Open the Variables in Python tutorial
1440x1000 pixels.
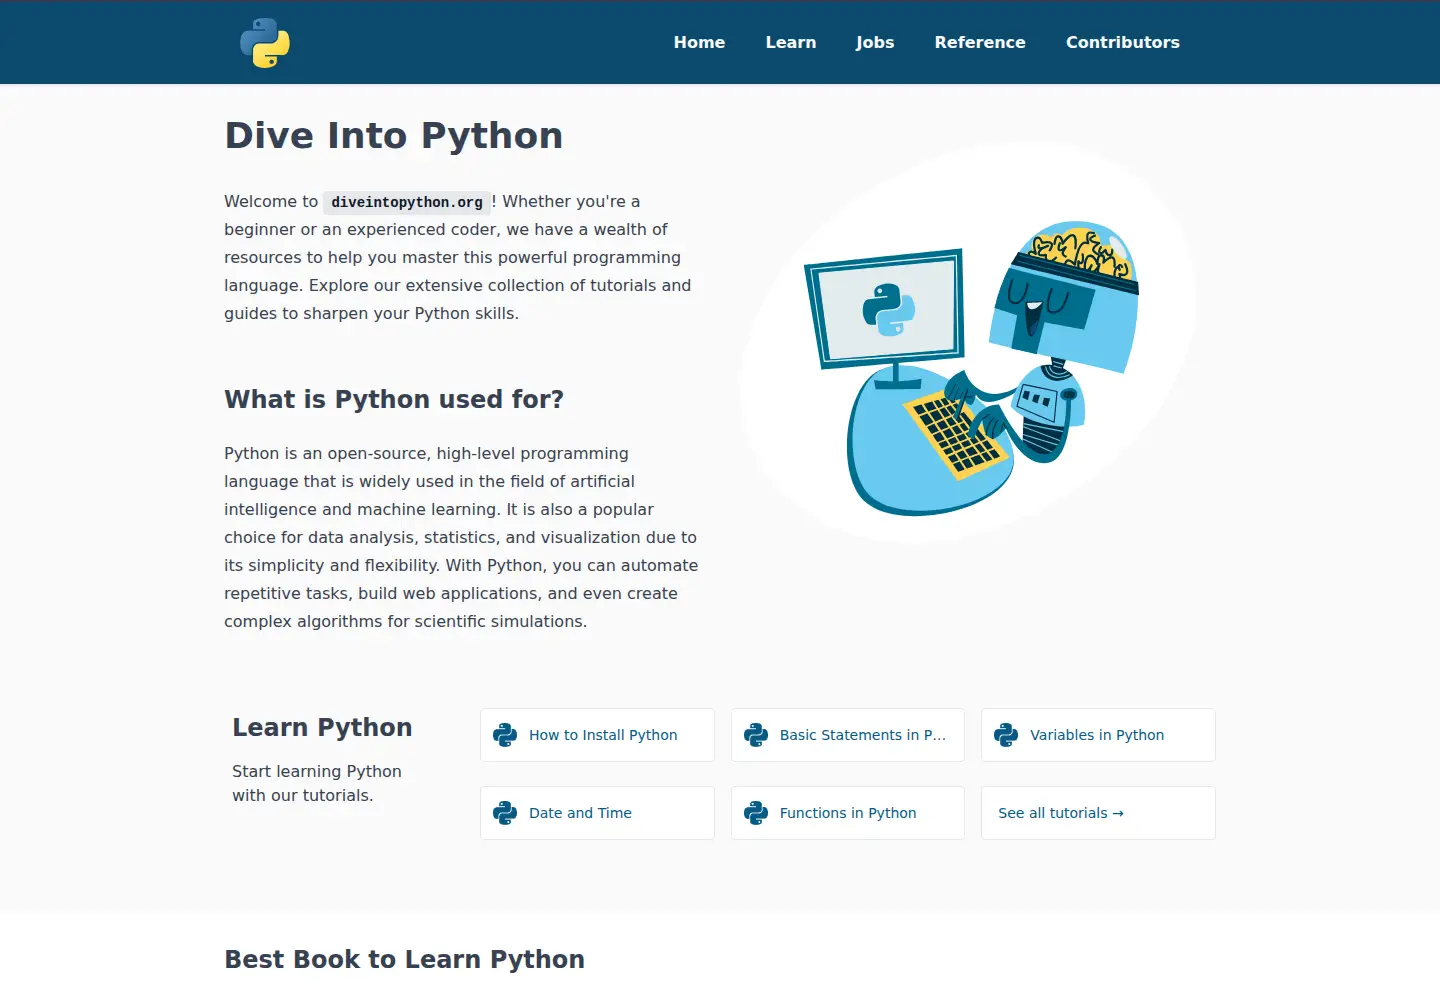coord(1097,735)
